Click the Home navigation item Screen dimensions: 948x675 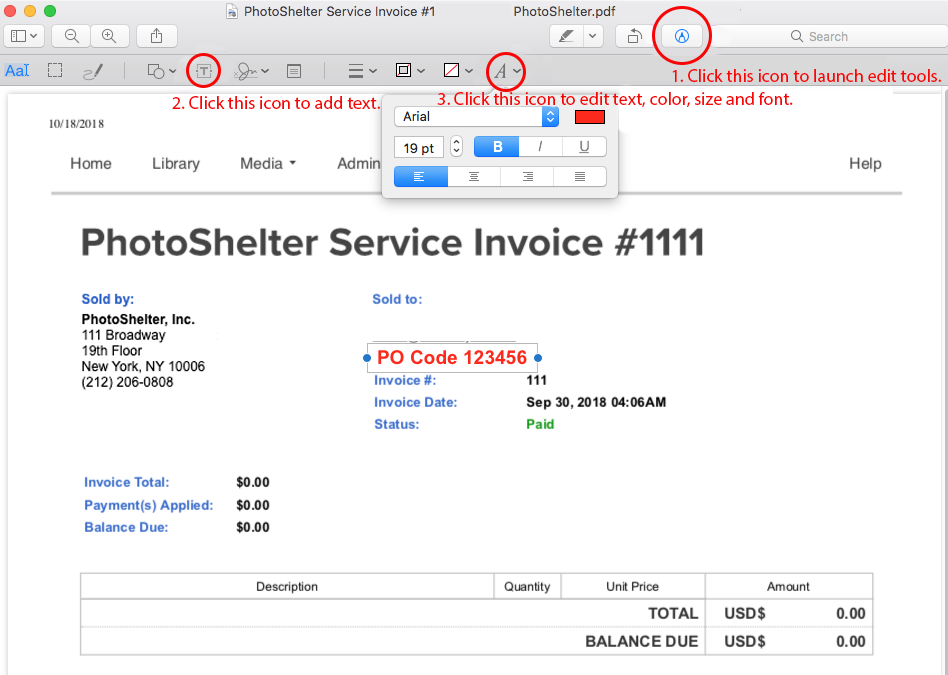click(x=91, y=163)
